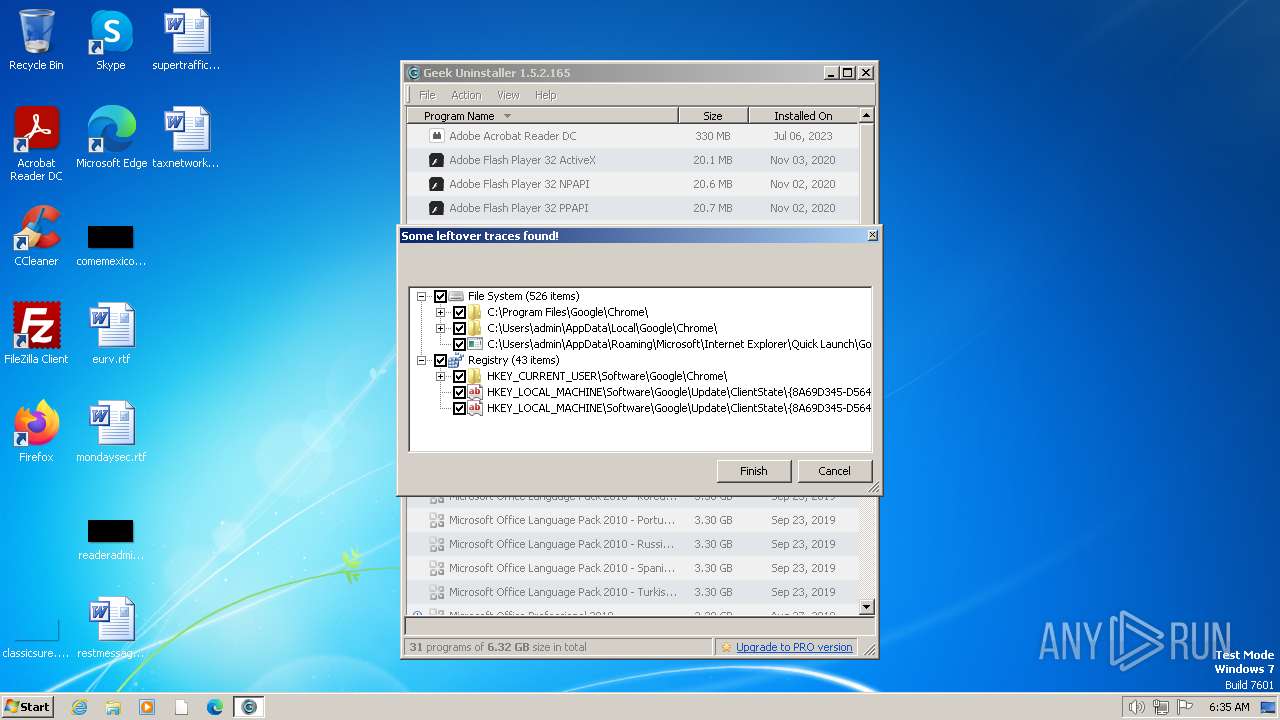Screen dimensions: 1280x720
Task: Sort by the Size column header
Action: [x=712, y=116]
